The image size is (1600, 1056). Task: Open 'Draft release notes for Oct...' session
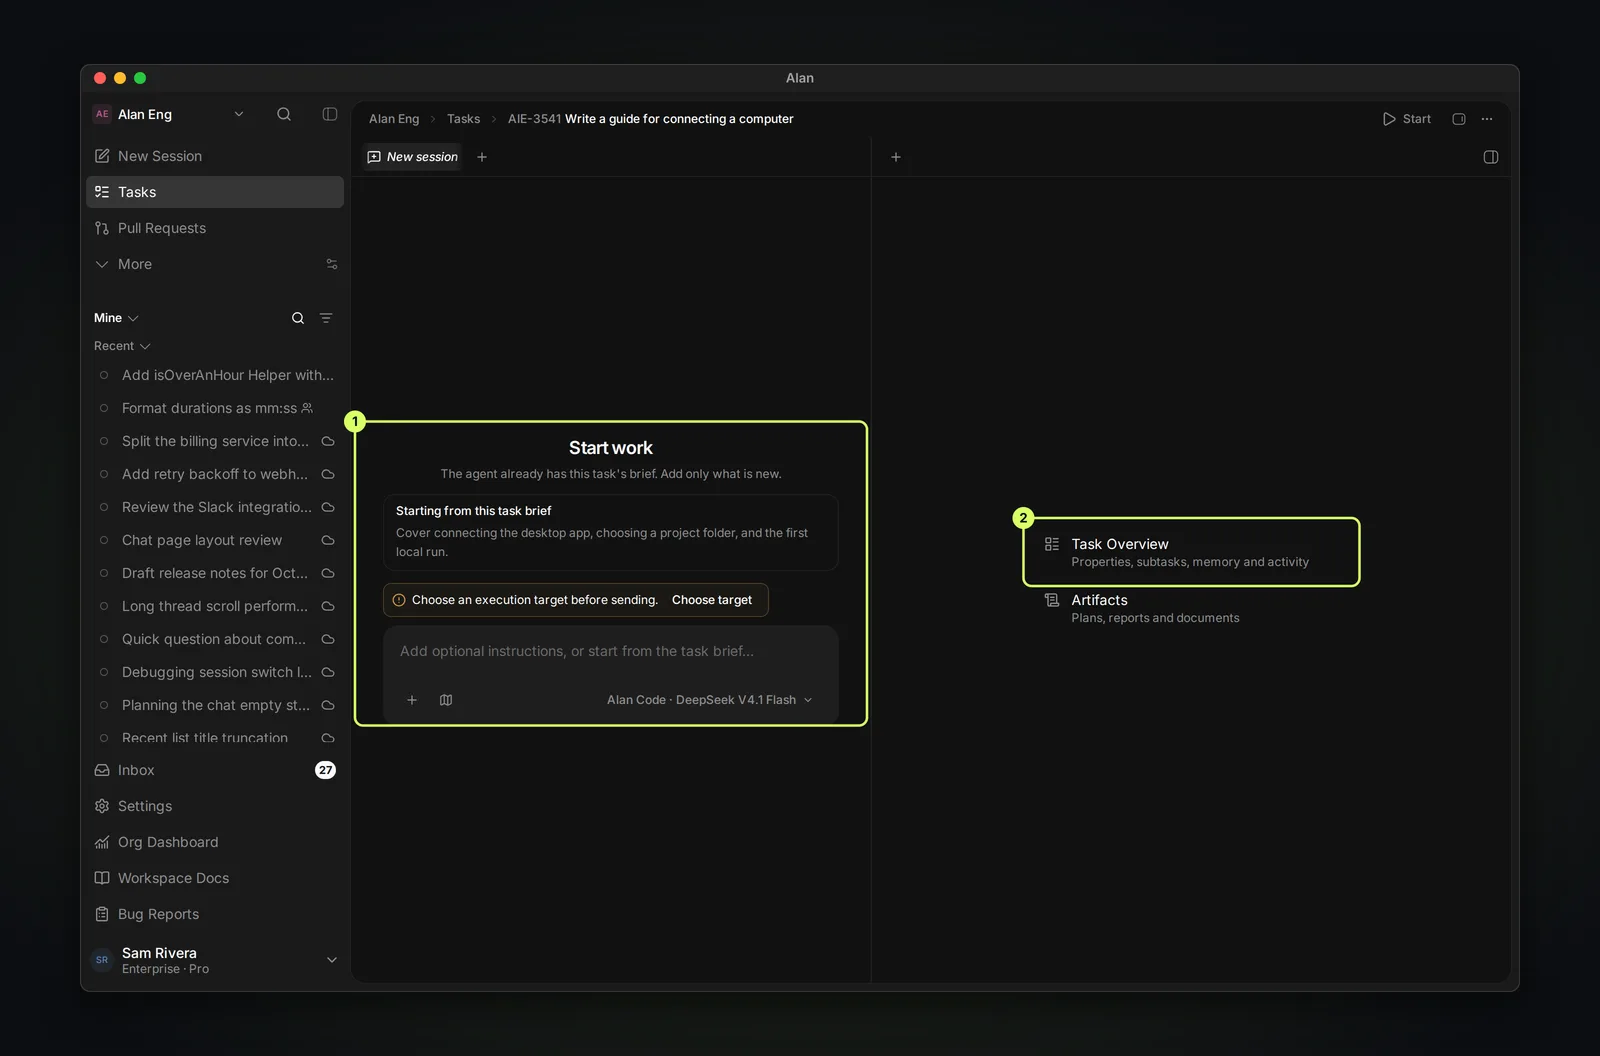(x=215, y=573)
